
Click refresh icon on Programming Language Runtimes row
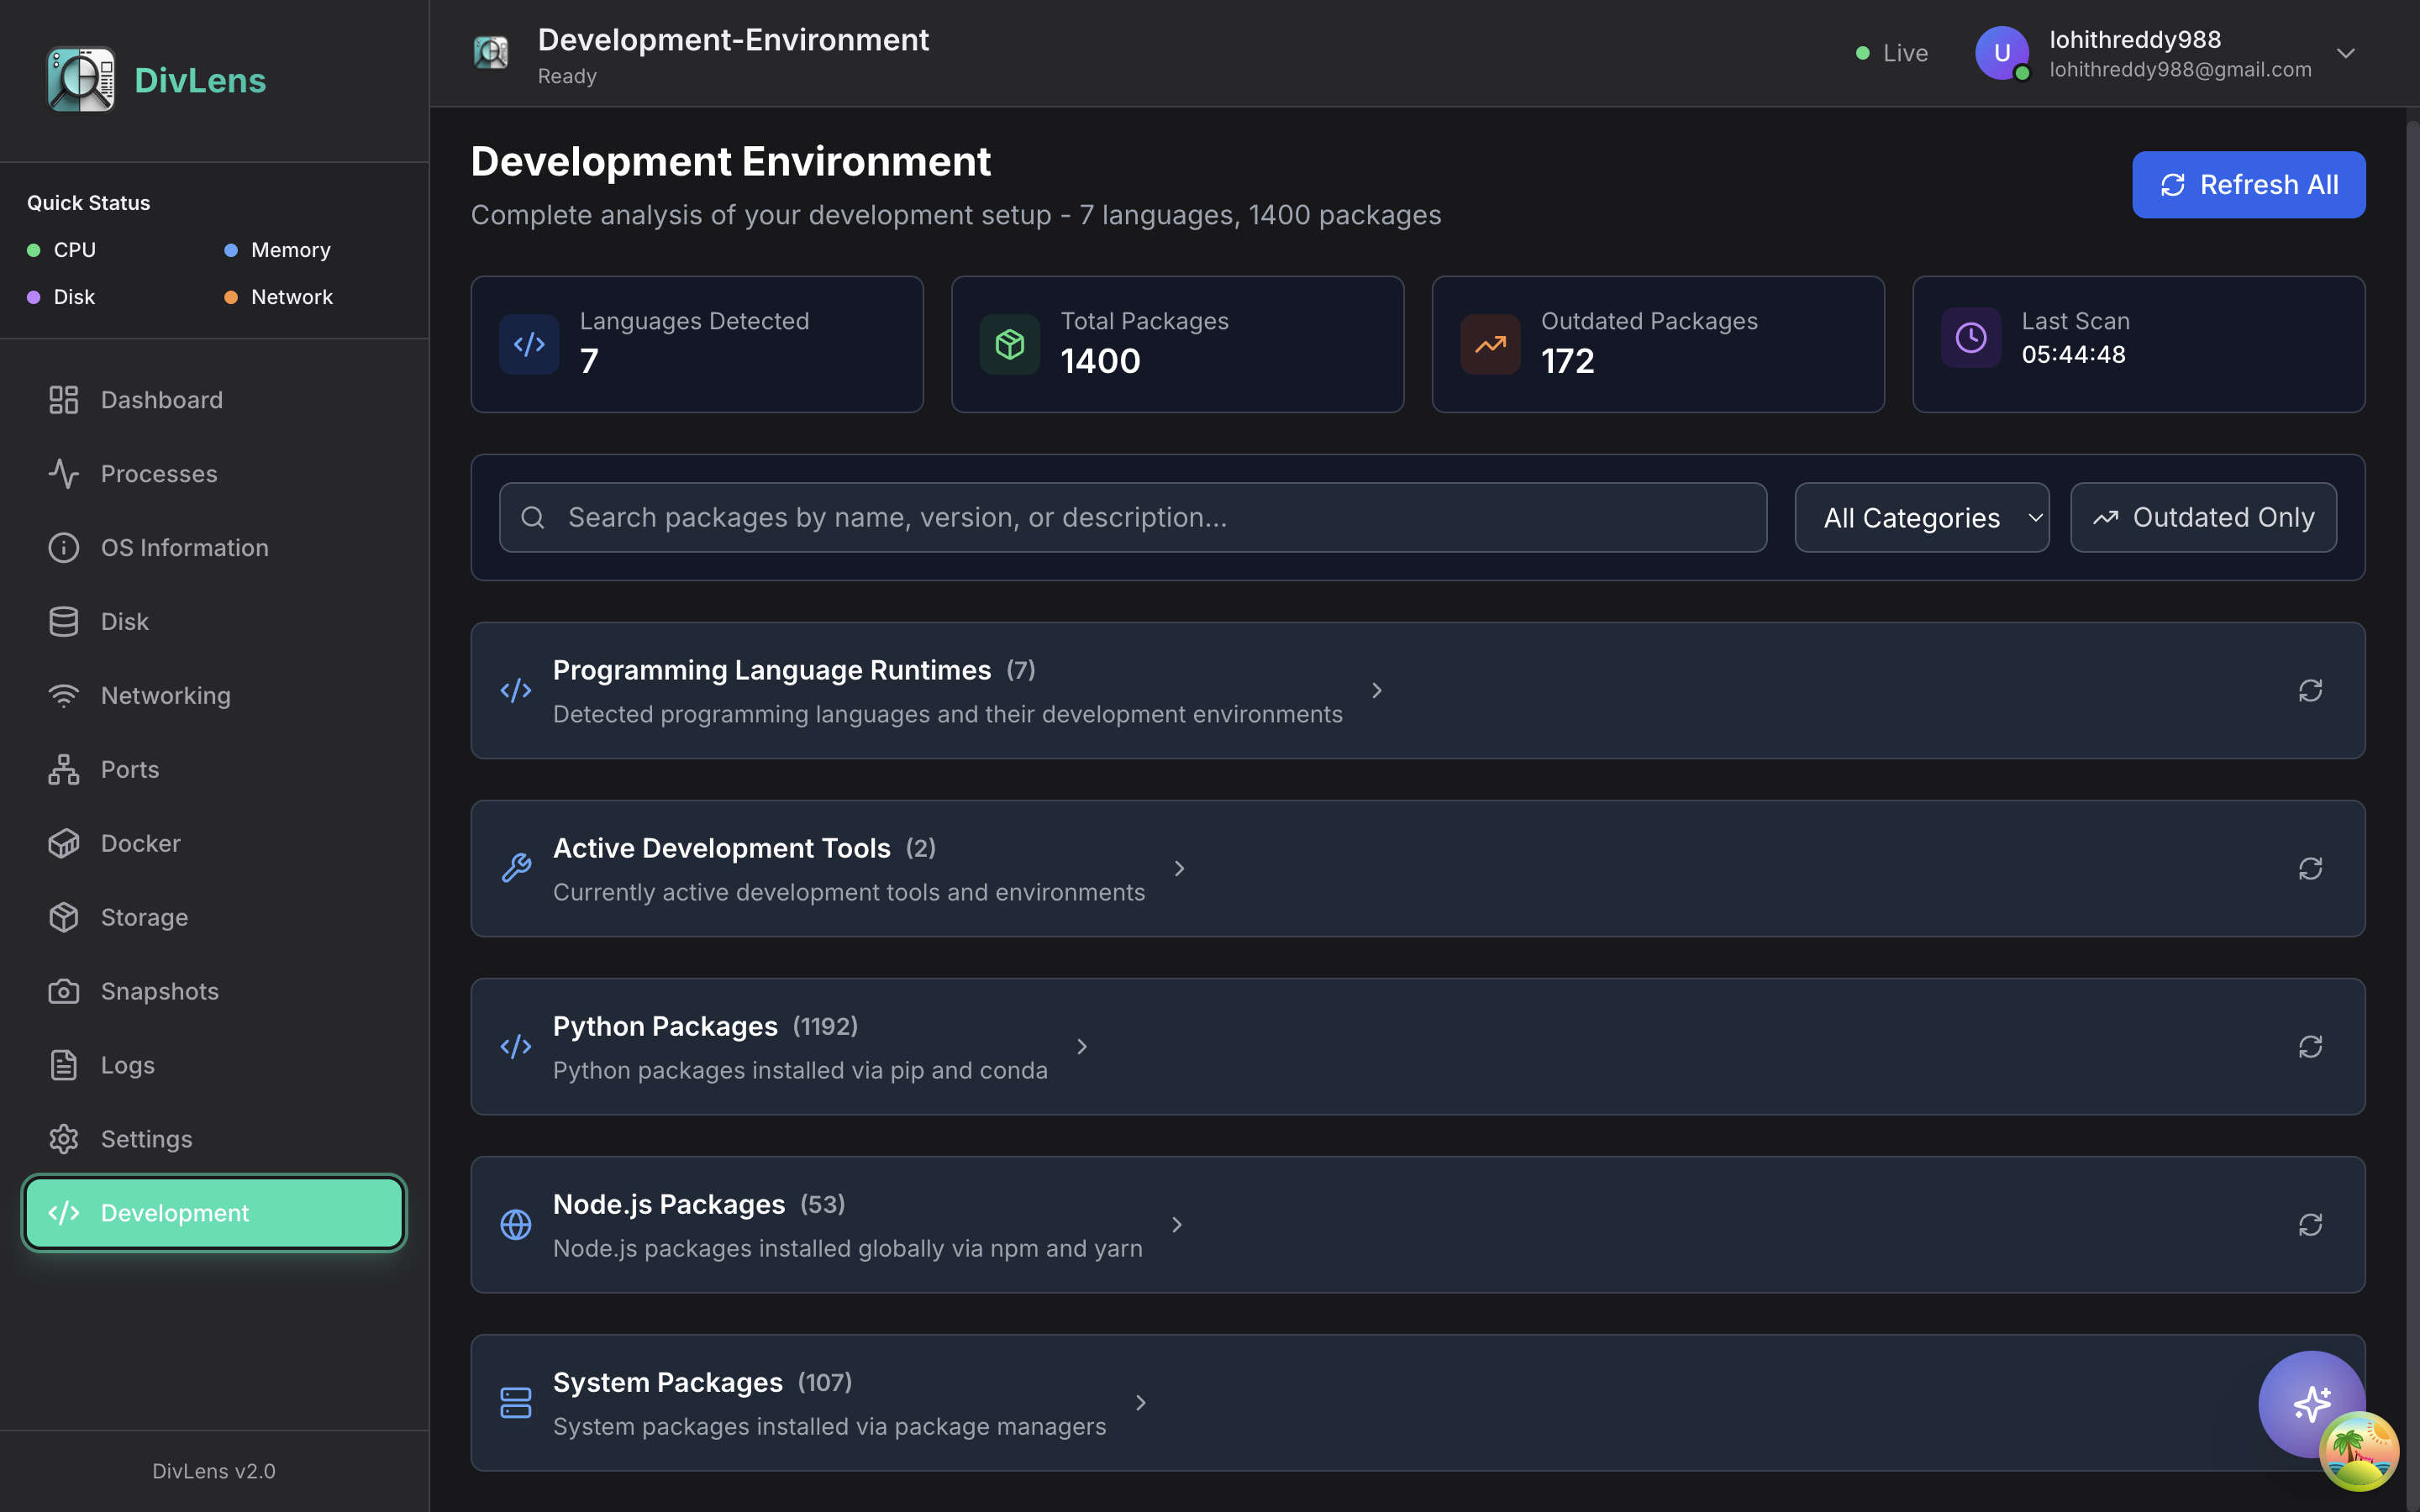click(2310, 691)
